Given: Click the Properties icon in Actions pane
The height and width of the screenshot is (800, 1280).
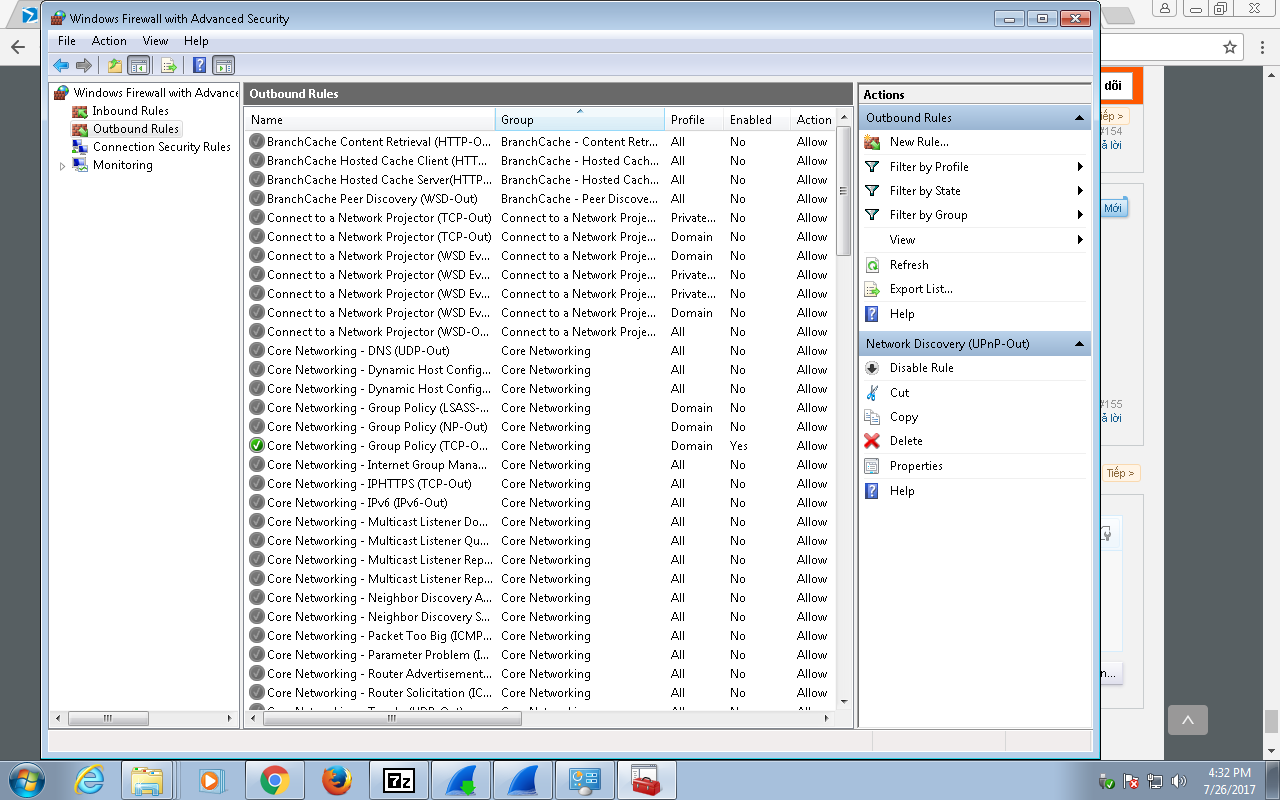Looking at the screenshot, I should pyautogui.click(x=872, y=466).
